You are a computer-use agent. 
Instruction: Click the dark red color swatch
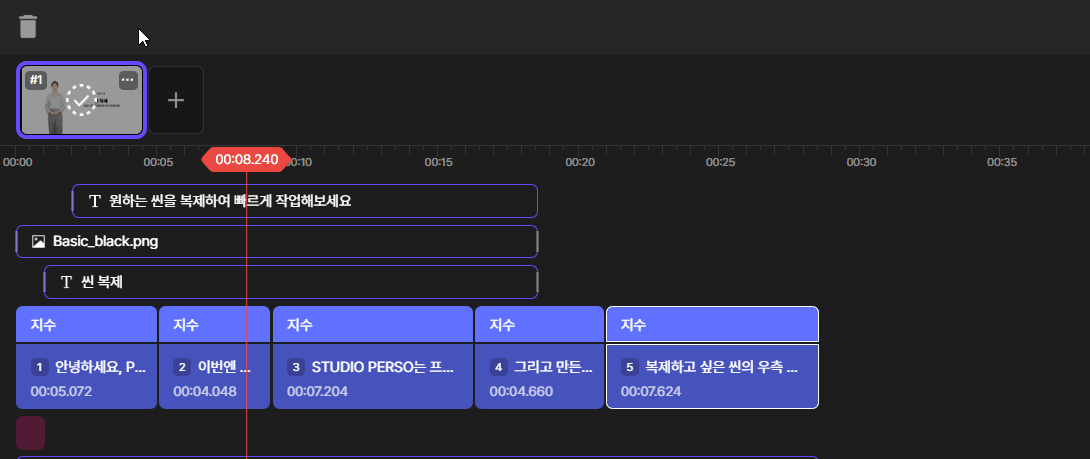pos(31,433)
